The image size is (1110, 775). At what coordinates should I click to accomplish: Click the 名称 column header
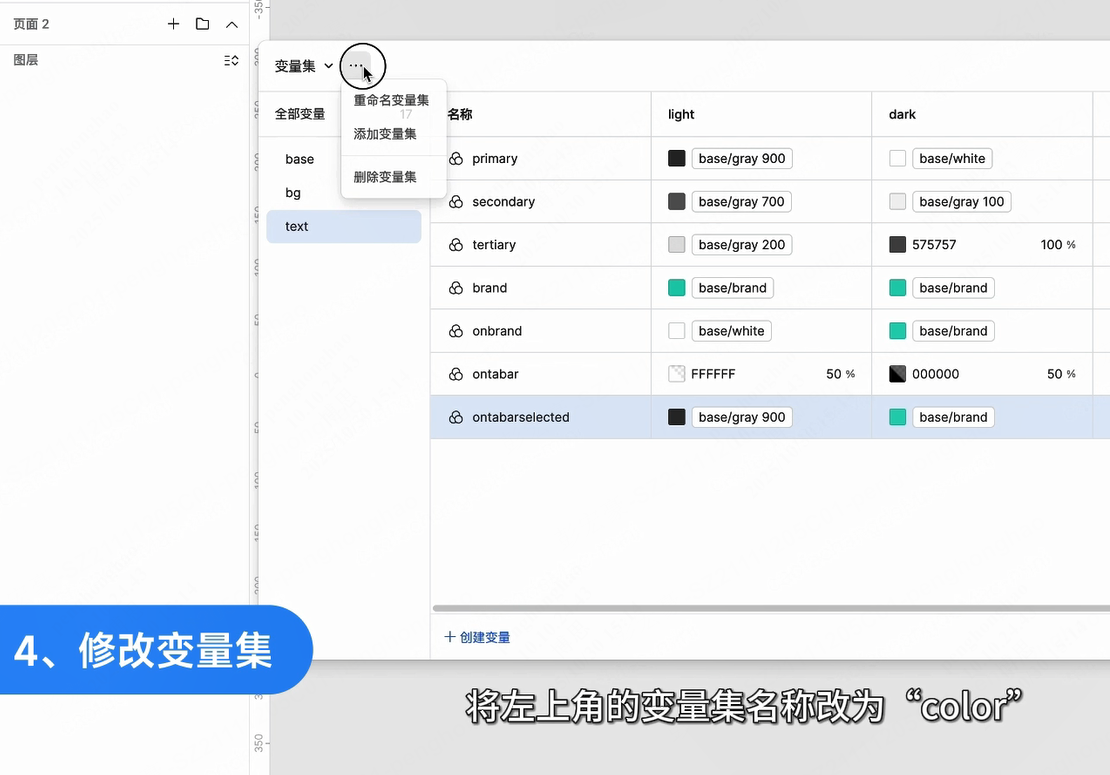pyautogui.click(x=460, y=115)
